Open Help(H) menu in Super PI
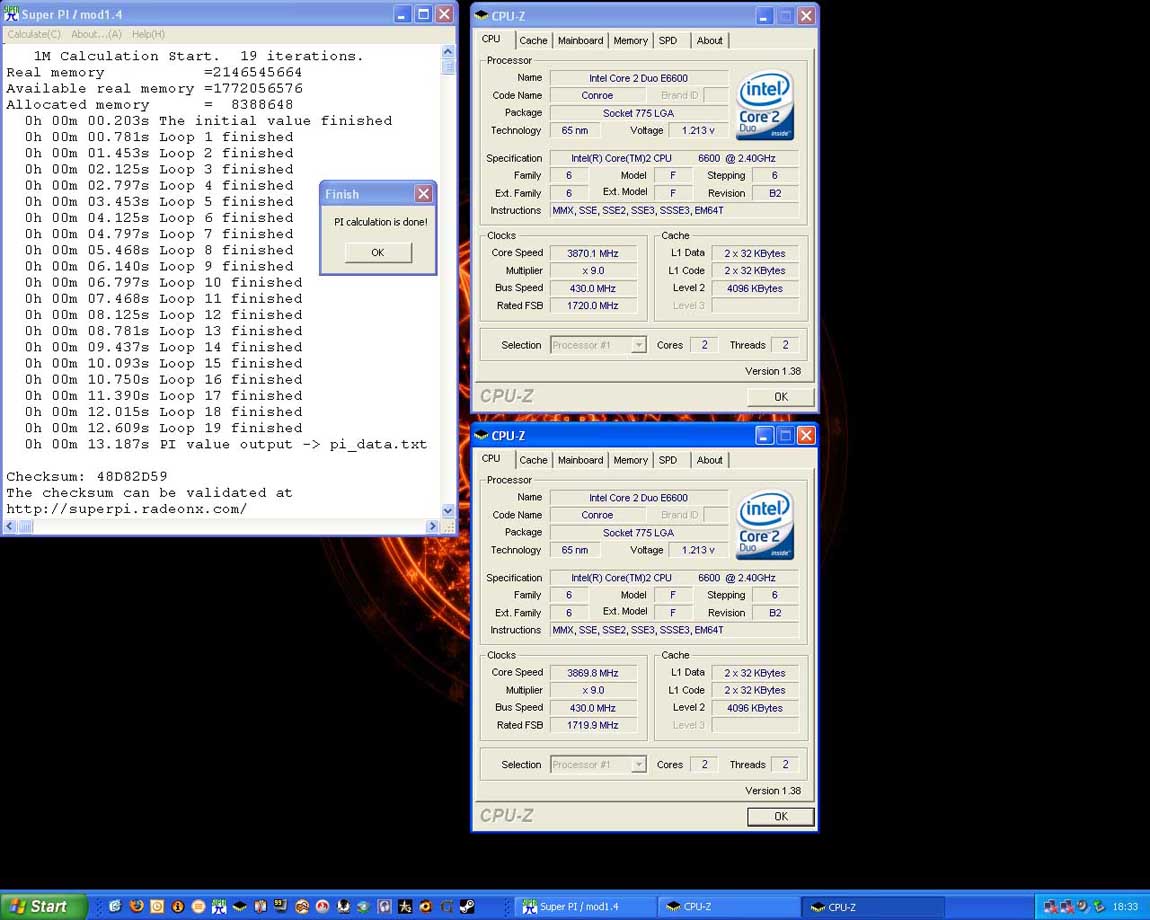1150x920 pixels. (x=148, y=34)
